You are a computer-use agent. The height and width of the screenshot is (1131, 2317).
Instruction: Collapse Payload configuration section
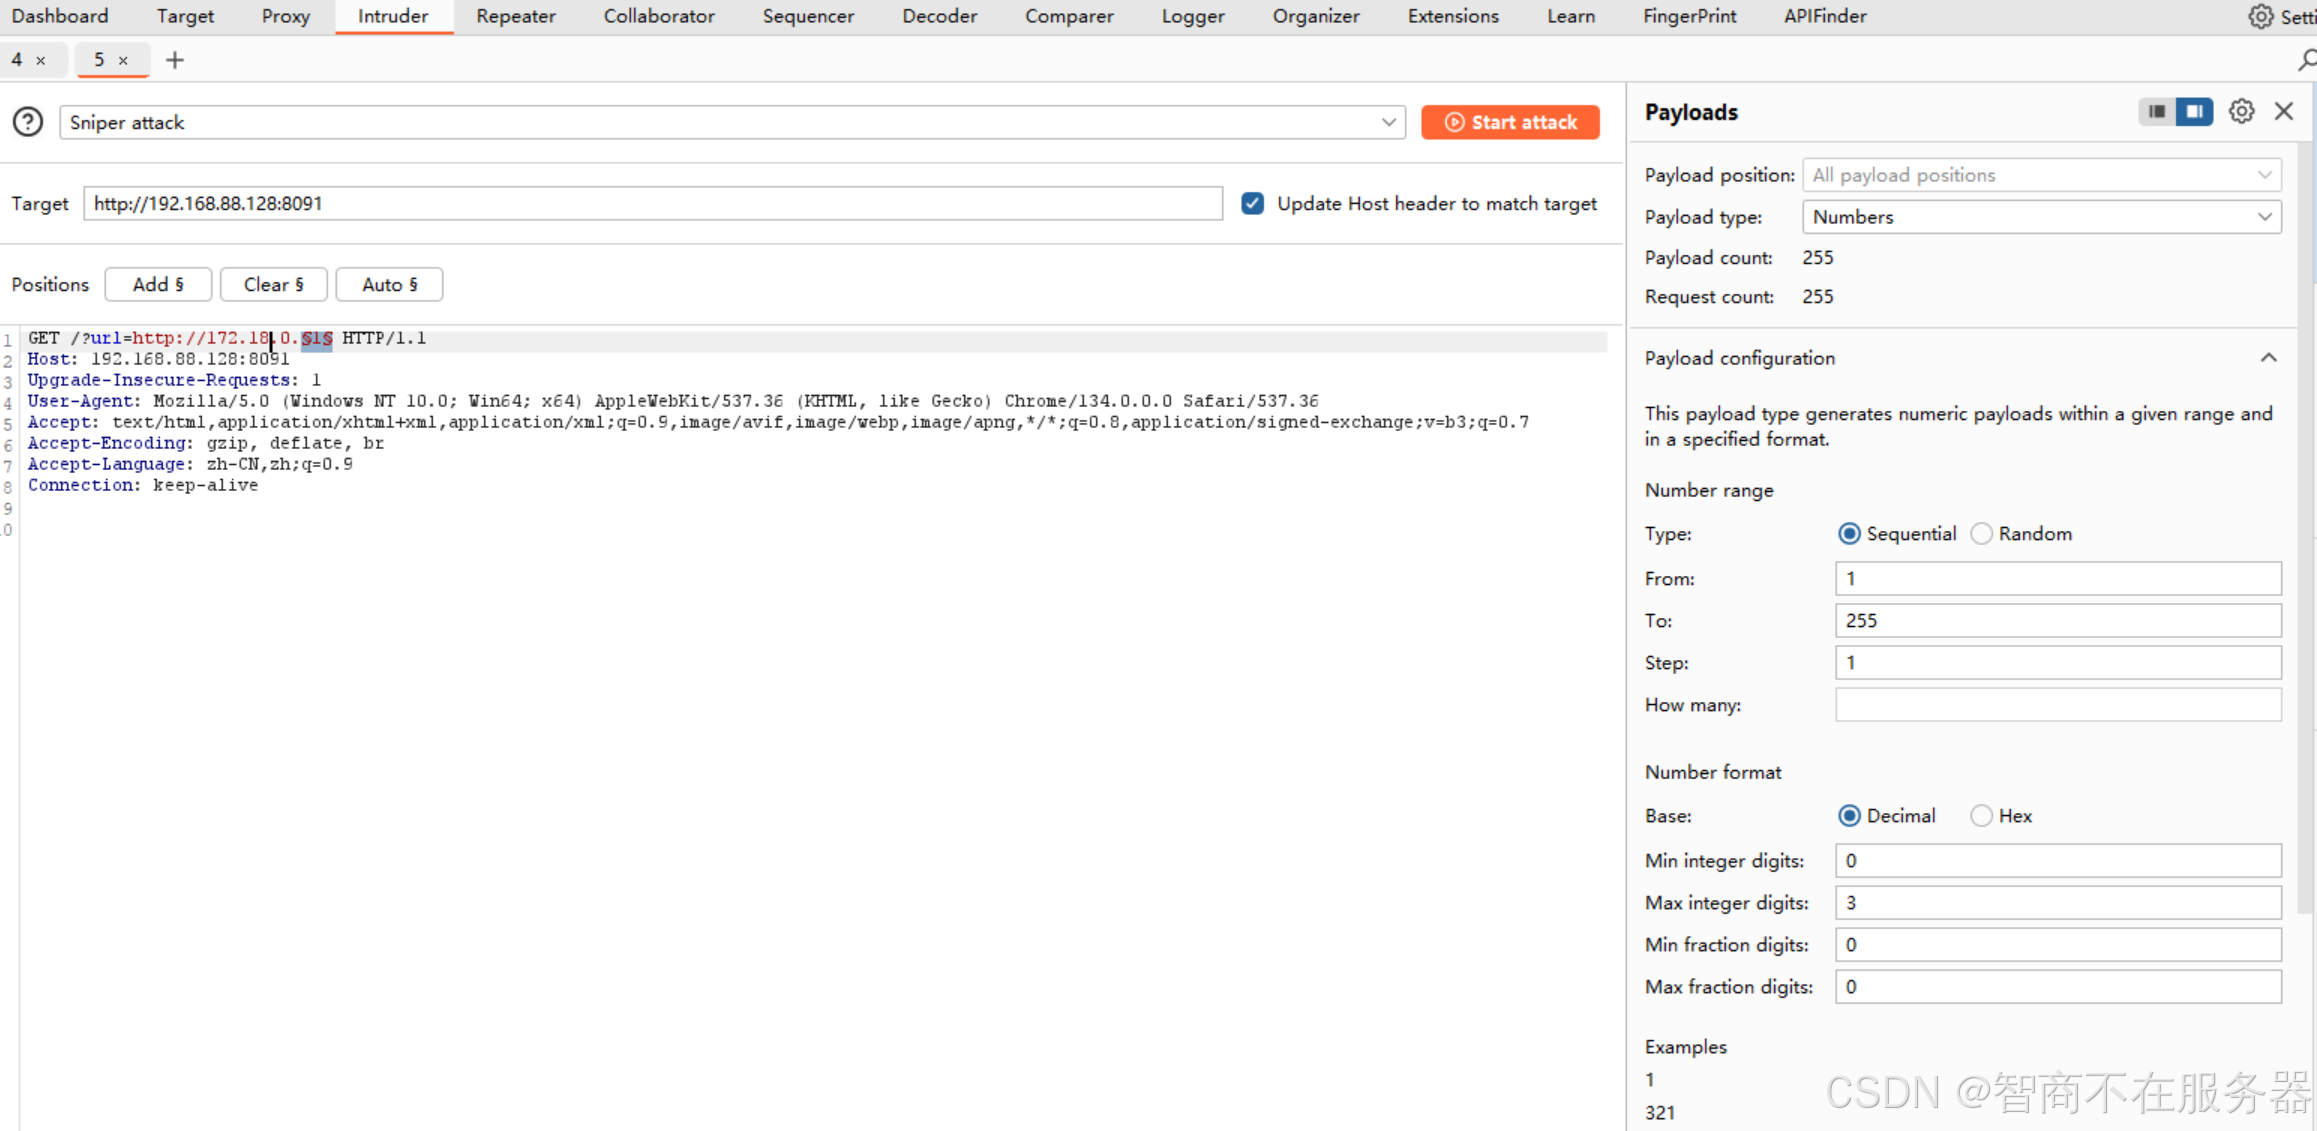pyautogui.click(x=2268, y=358)
